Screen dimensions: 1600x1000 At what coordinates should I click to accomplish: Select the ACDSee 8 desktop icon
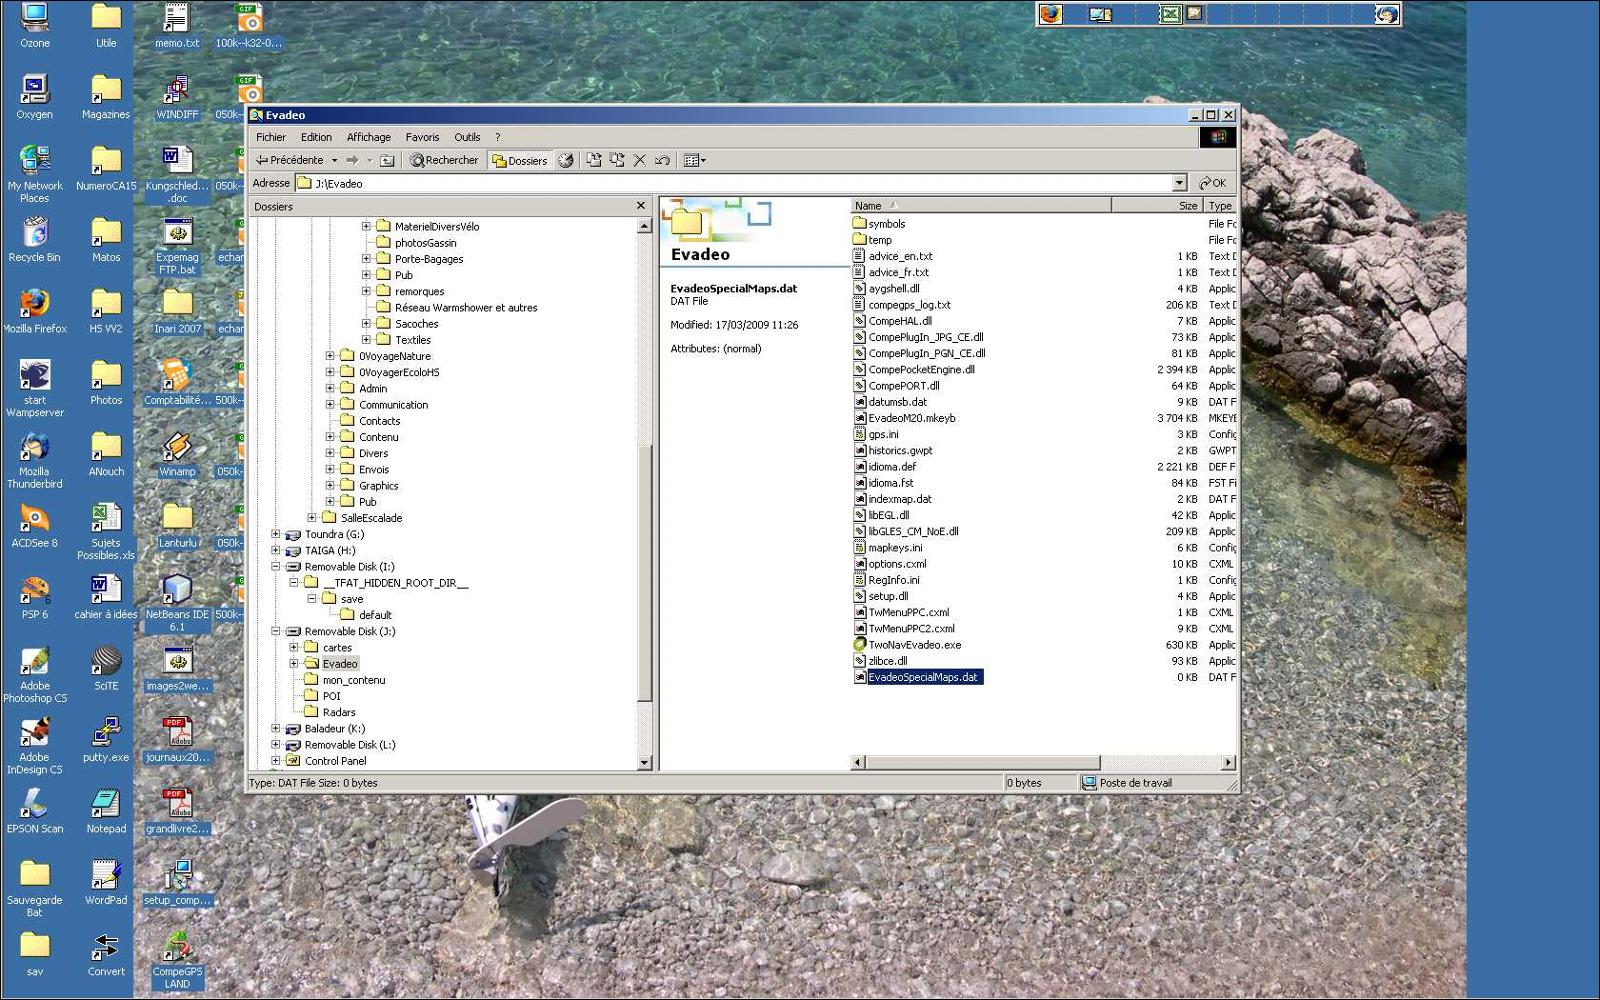click(x=35, y=526)
